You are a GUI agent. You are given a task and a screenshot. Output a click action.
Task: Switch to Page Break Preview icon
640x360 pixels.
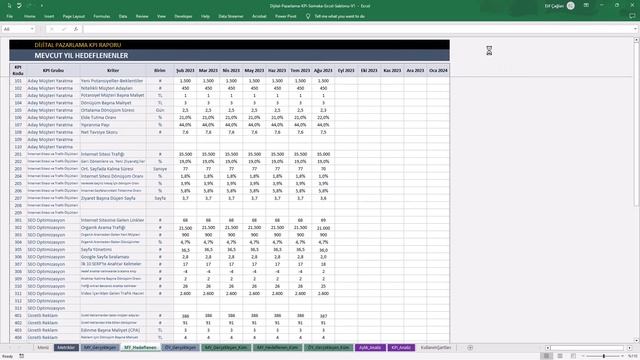pos(573,356)
